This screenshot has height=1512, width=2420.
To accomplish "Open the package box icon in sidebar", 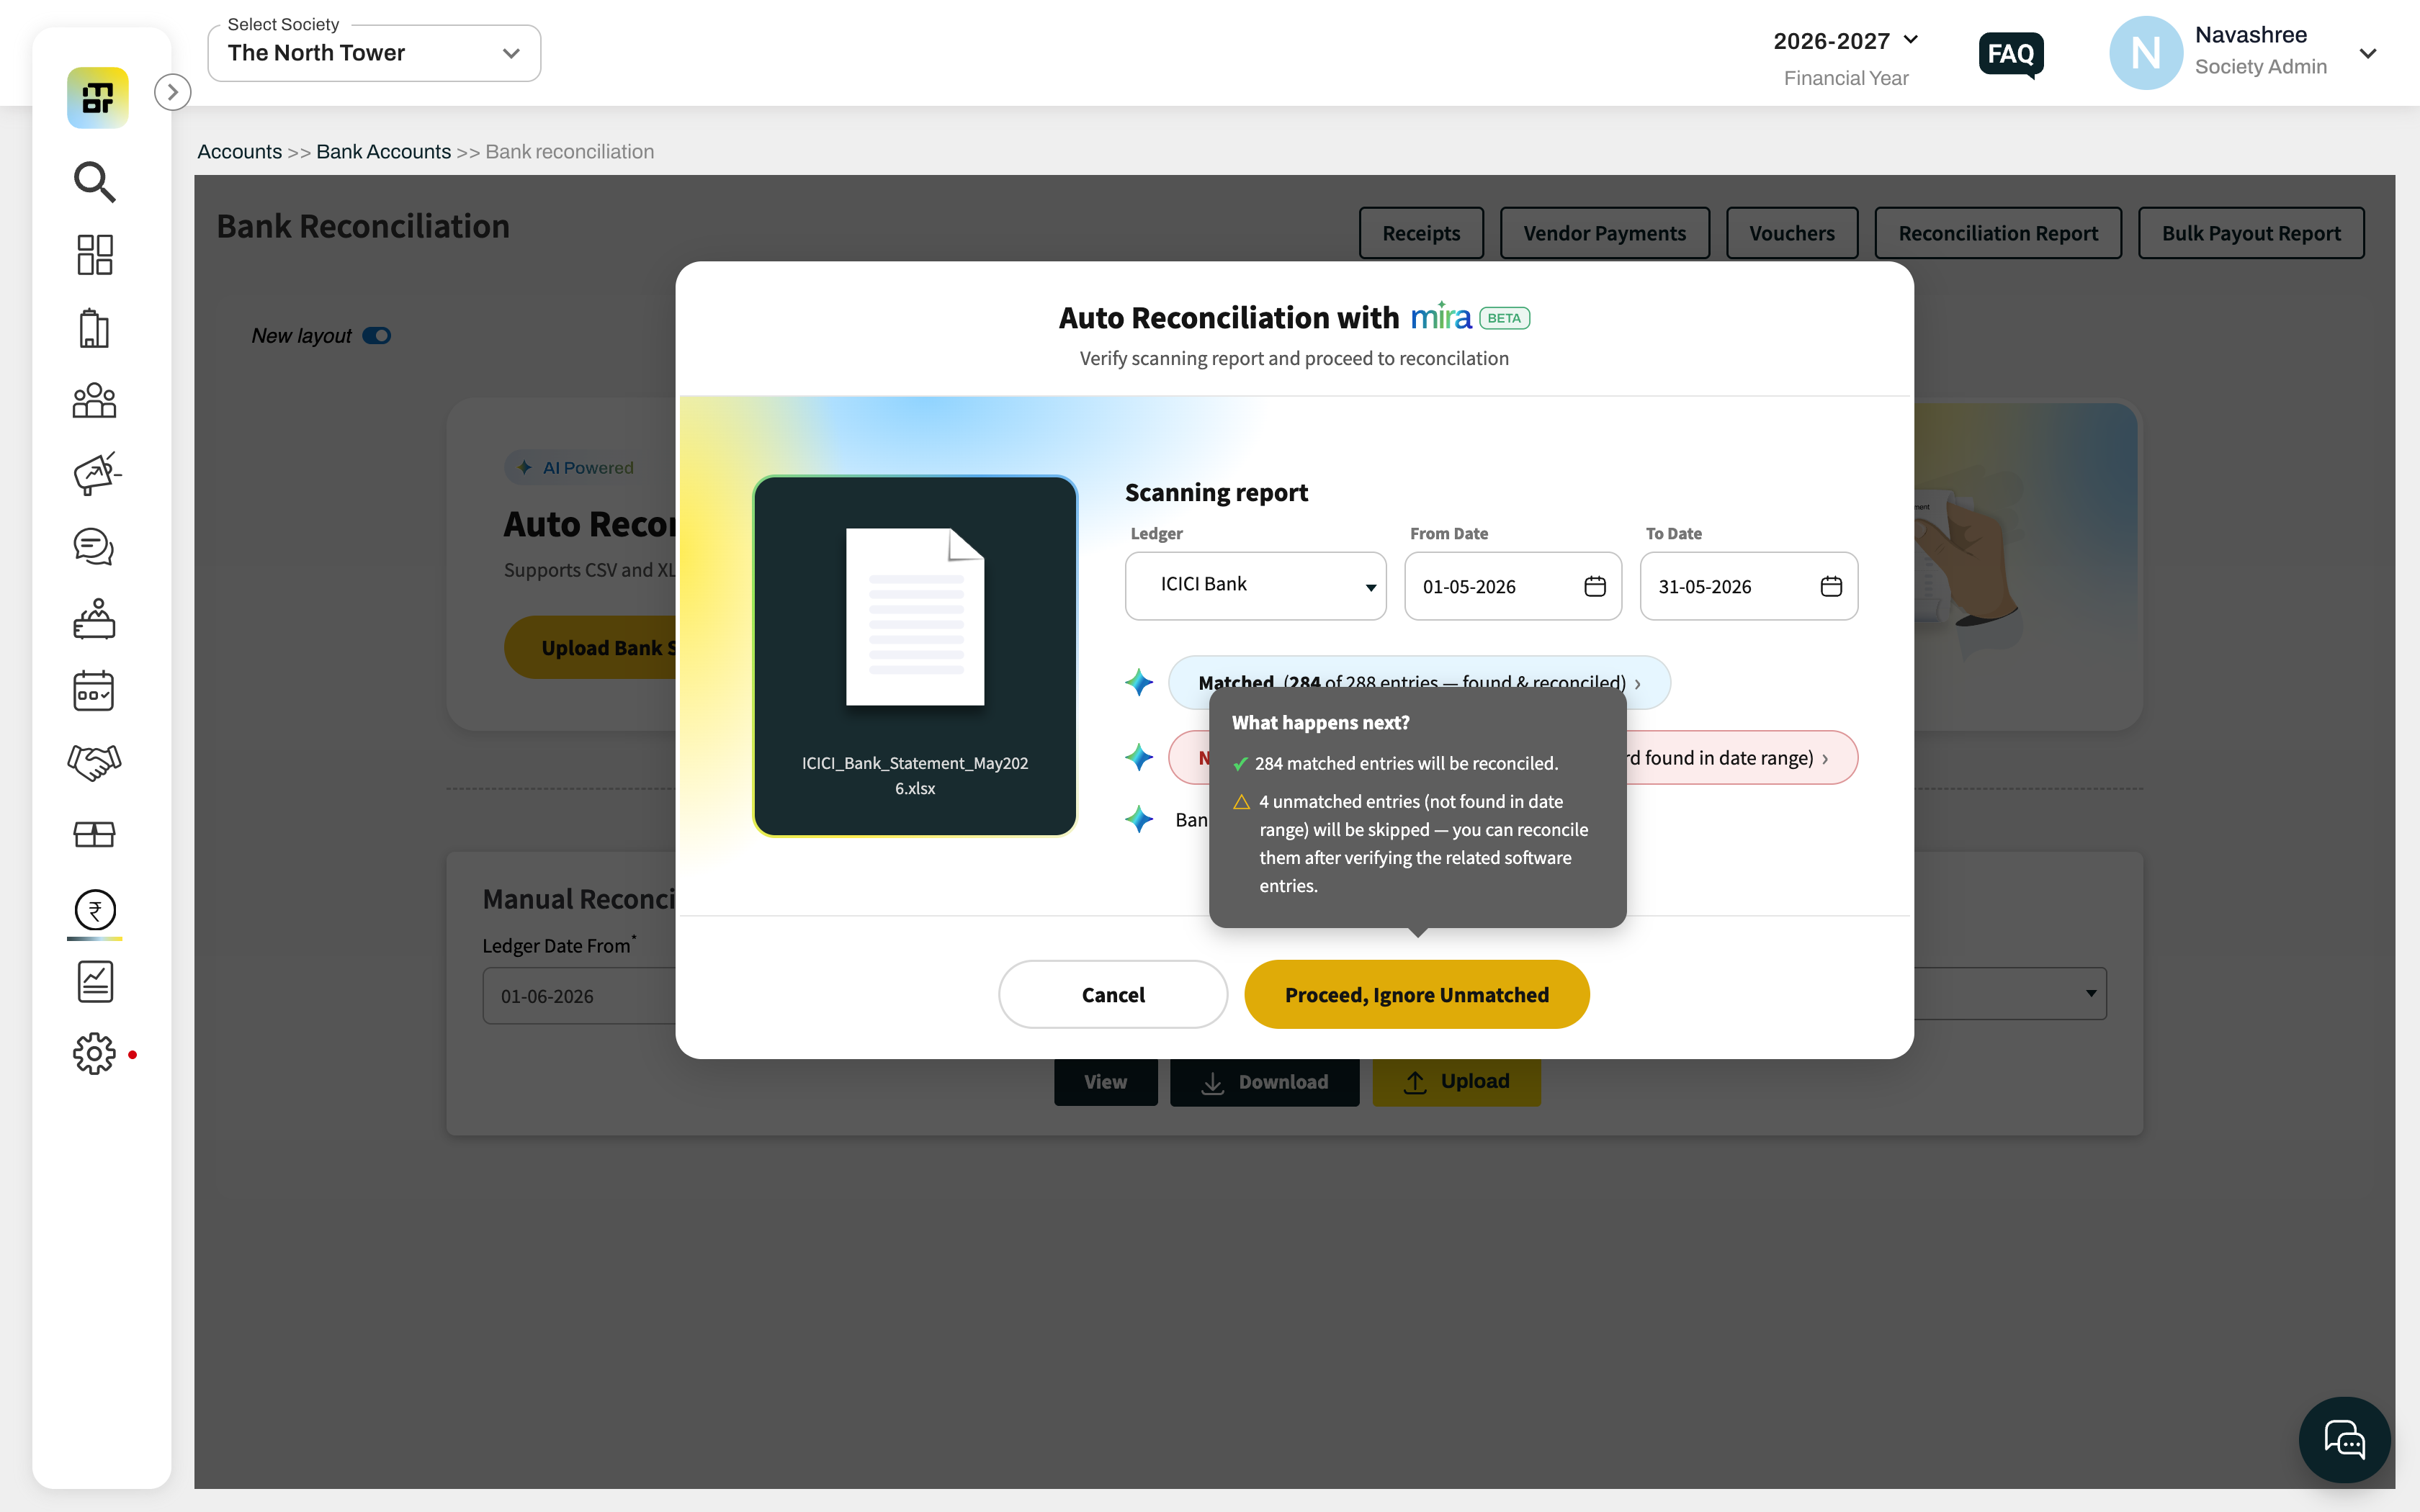I will 94,834.
